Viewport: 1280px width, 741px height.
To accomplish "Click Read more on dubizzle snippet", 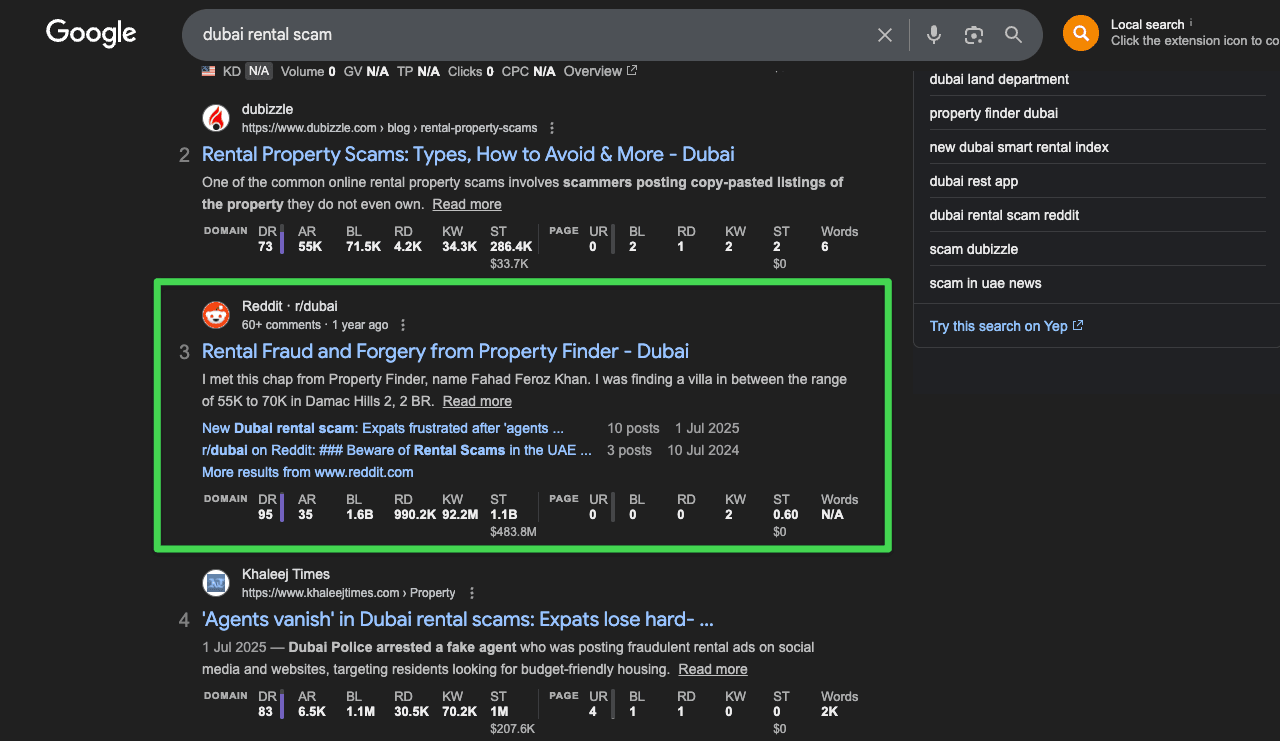I will point(467,204).
